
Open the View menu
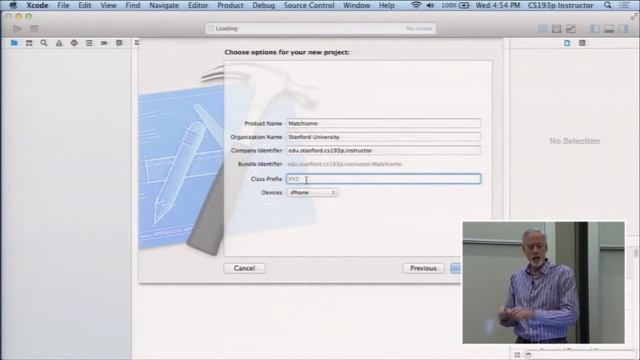click(108, 5)
